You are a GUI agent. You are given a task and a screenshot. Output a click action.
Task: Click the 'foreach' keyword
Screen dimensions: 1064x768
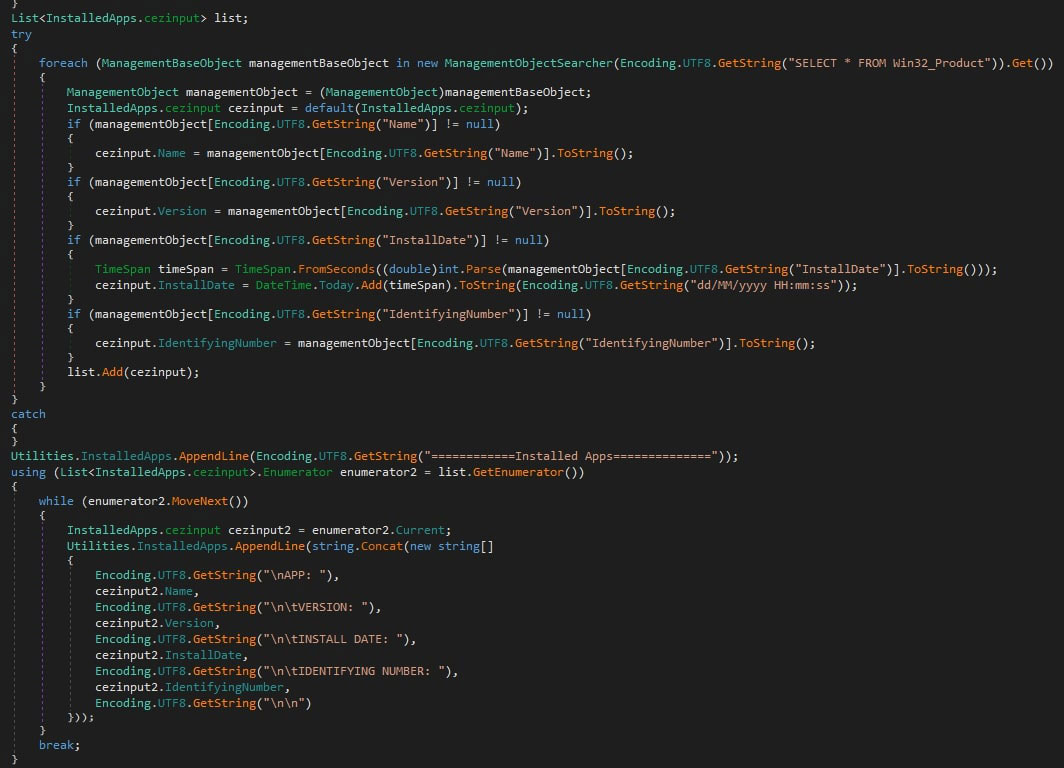tap(63, 63)
